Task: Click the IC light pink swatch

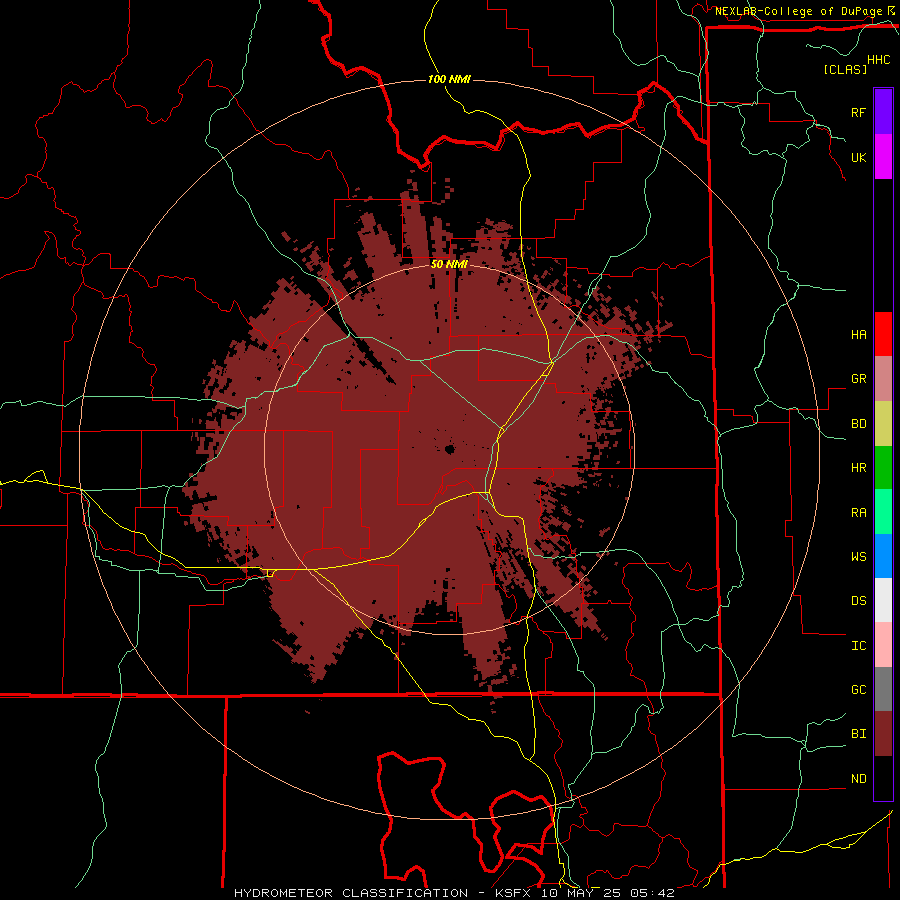Action: 883,645
